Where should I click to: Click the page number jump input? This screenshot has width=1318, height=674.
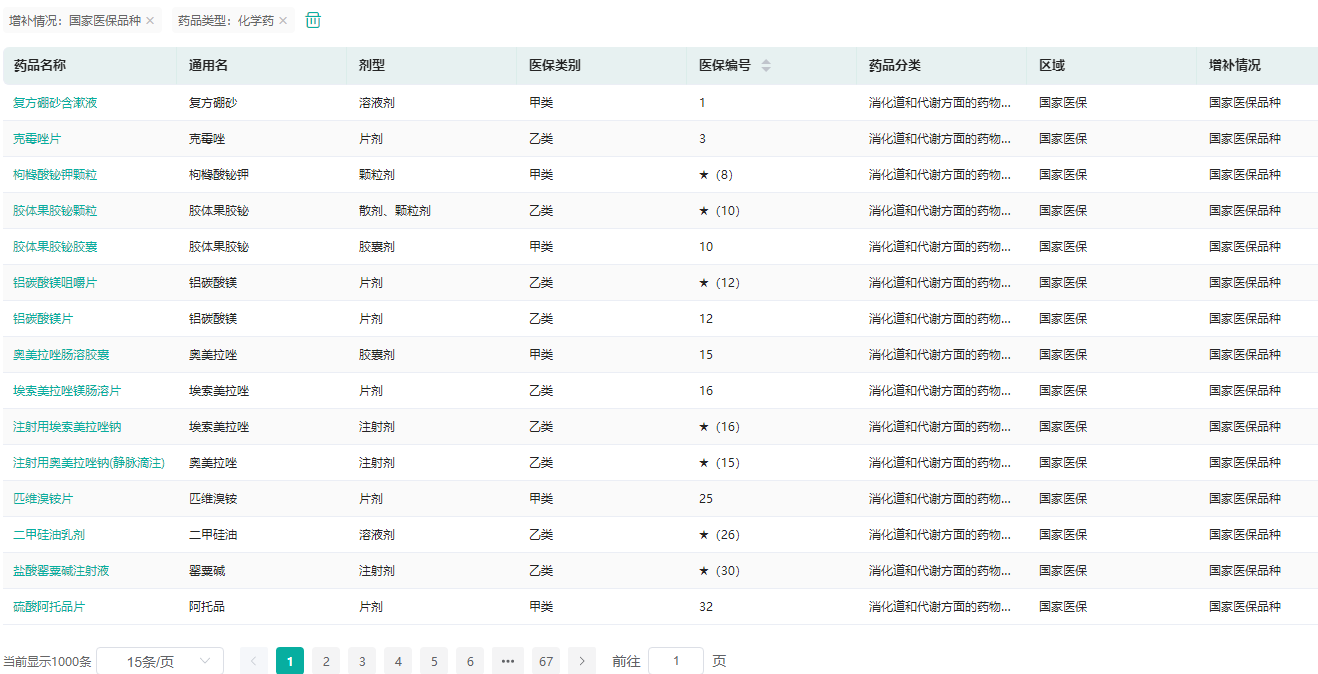675,661
